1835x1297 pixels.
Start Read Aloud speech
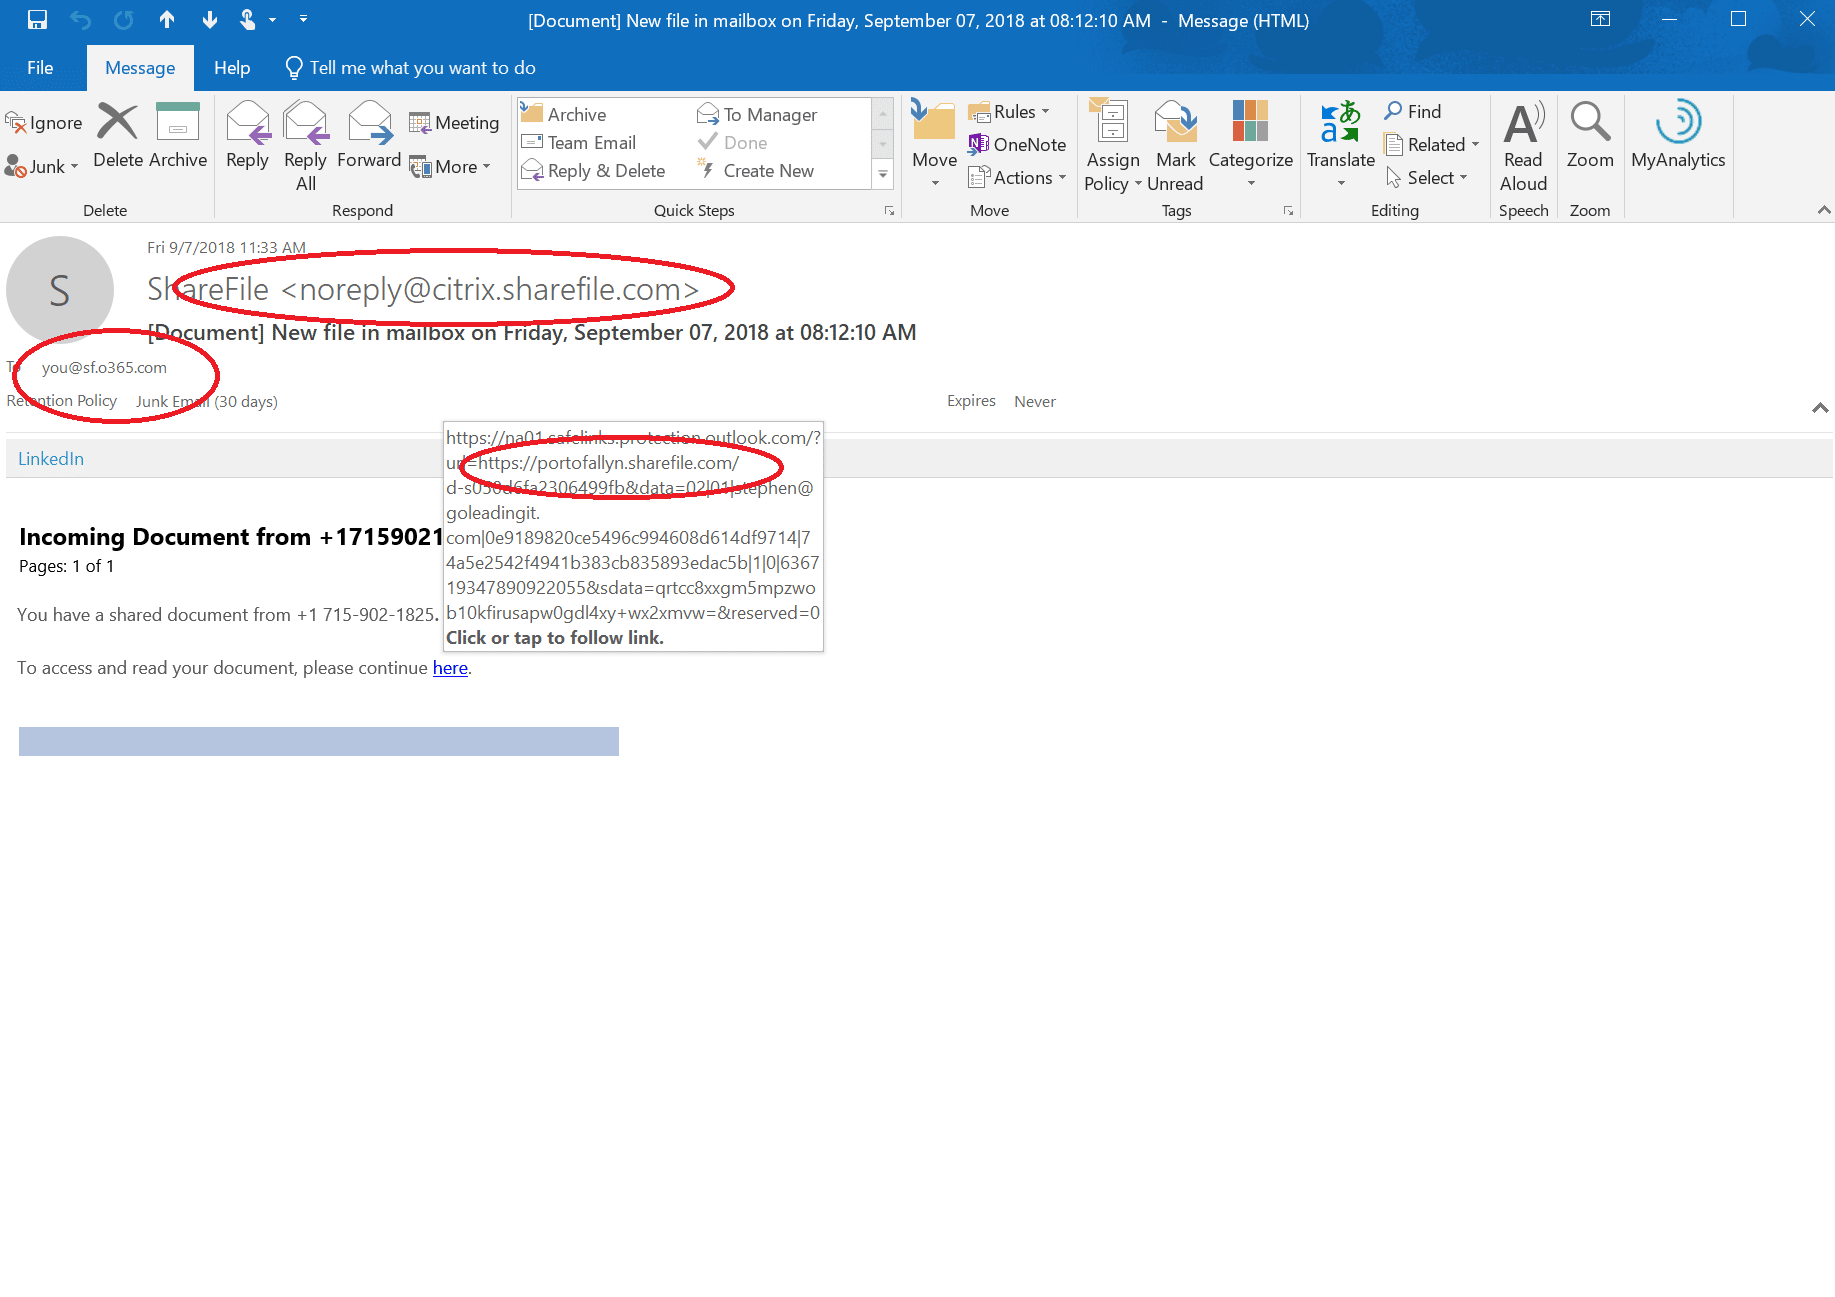pyautogui.click(x=1523, y=146)
